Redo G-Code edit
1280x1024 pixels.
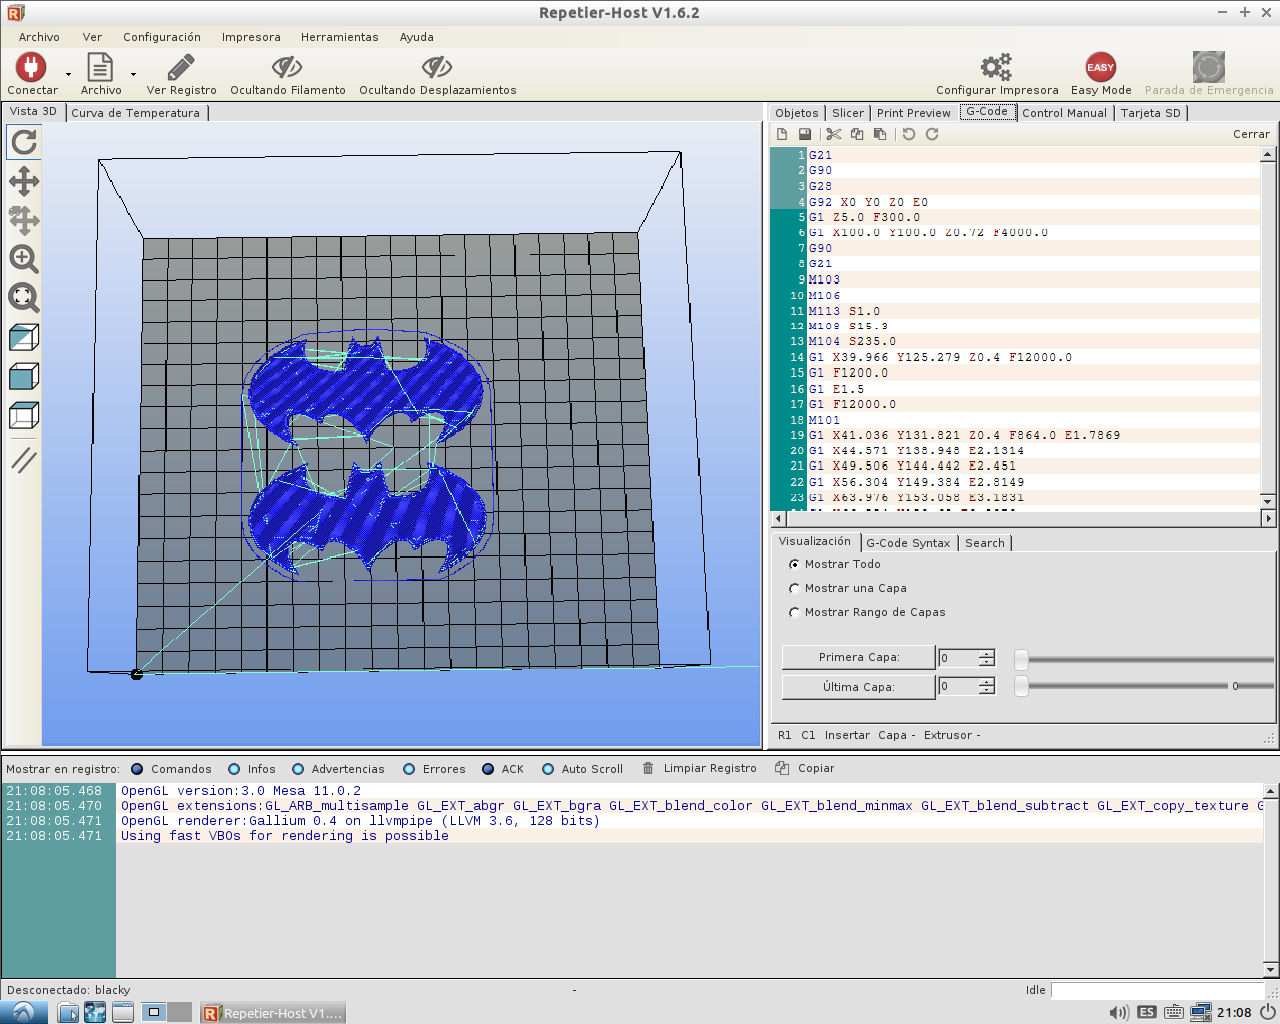[x=932, y=134]
